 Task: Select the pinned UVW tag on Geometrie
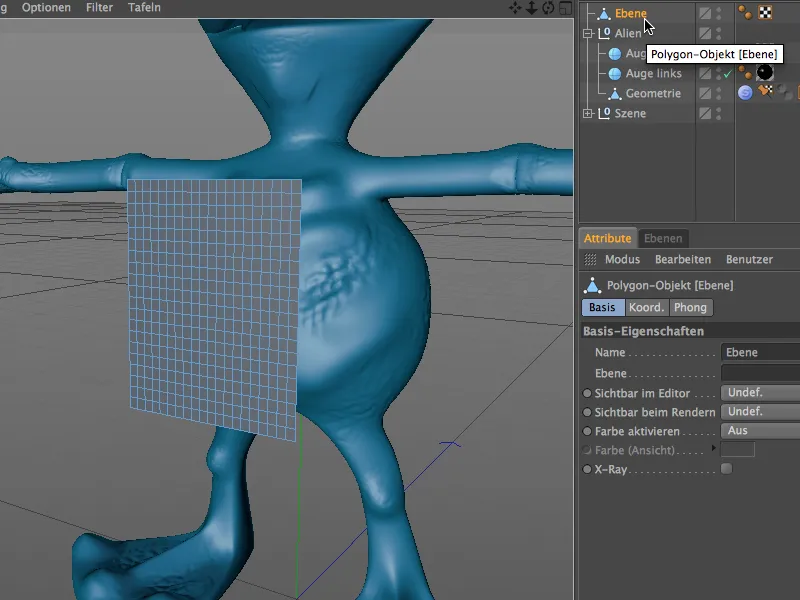pyautogui.click(x=765, y=92)
